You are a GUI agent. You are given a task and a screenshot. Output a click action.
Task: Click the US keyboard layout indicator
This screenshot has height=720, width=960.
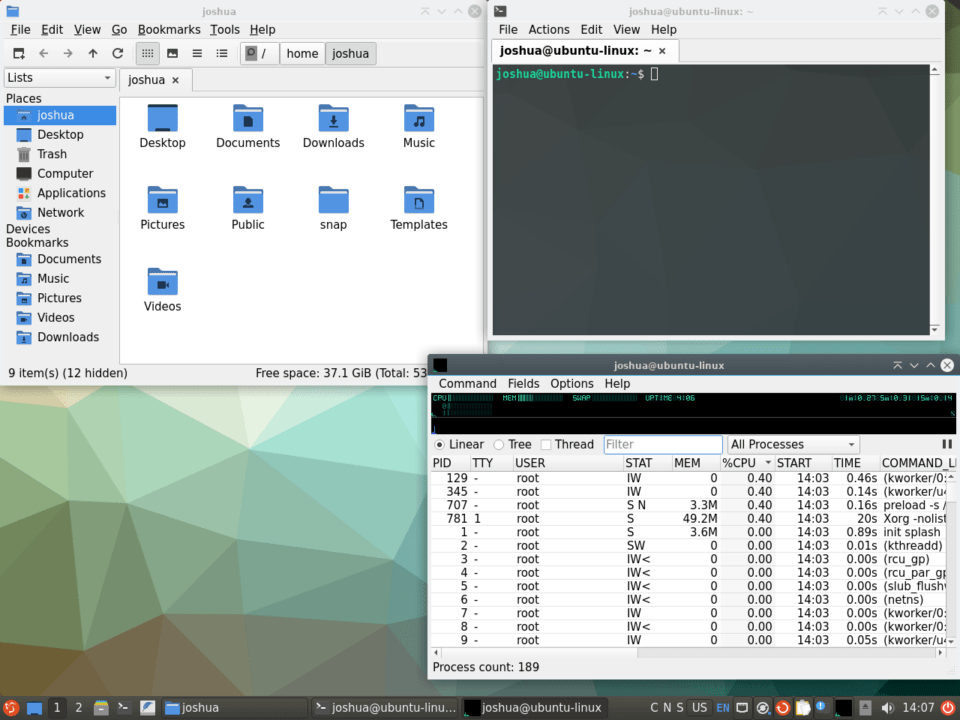(x=700, y=707)
